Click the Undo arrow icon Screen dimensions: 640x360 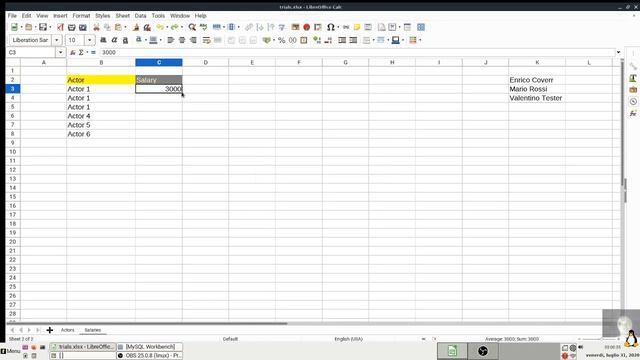pyautogui.click(x=160, y=27)
